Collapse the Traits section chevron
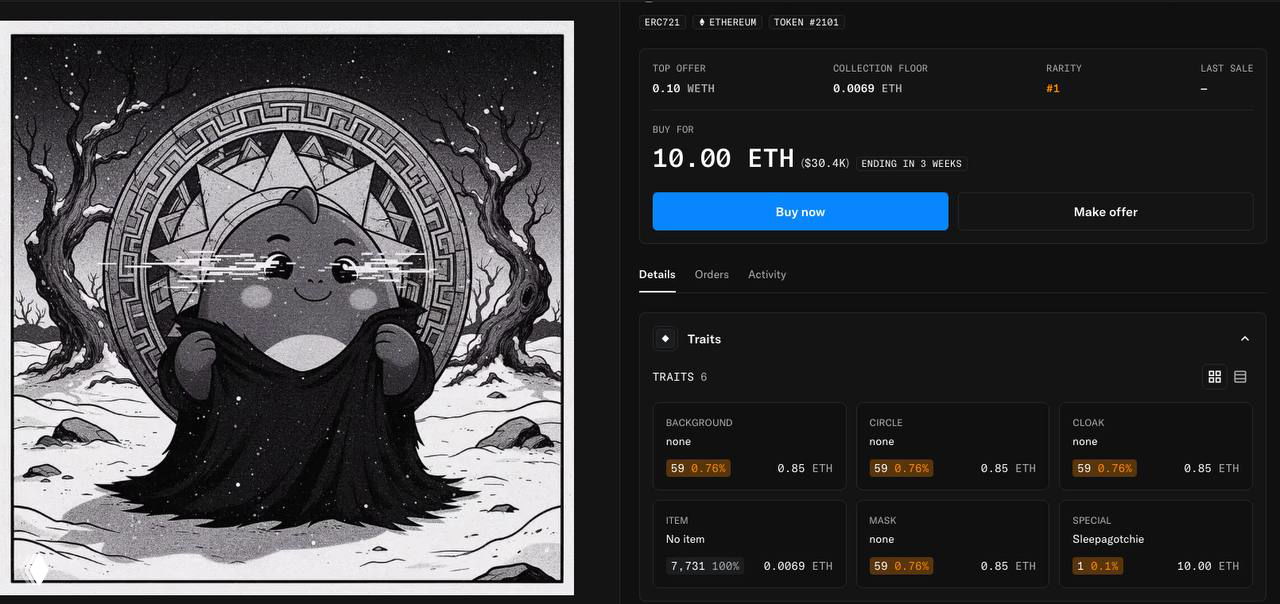This screenshot has height=604, width=1280. [1245, 339]
